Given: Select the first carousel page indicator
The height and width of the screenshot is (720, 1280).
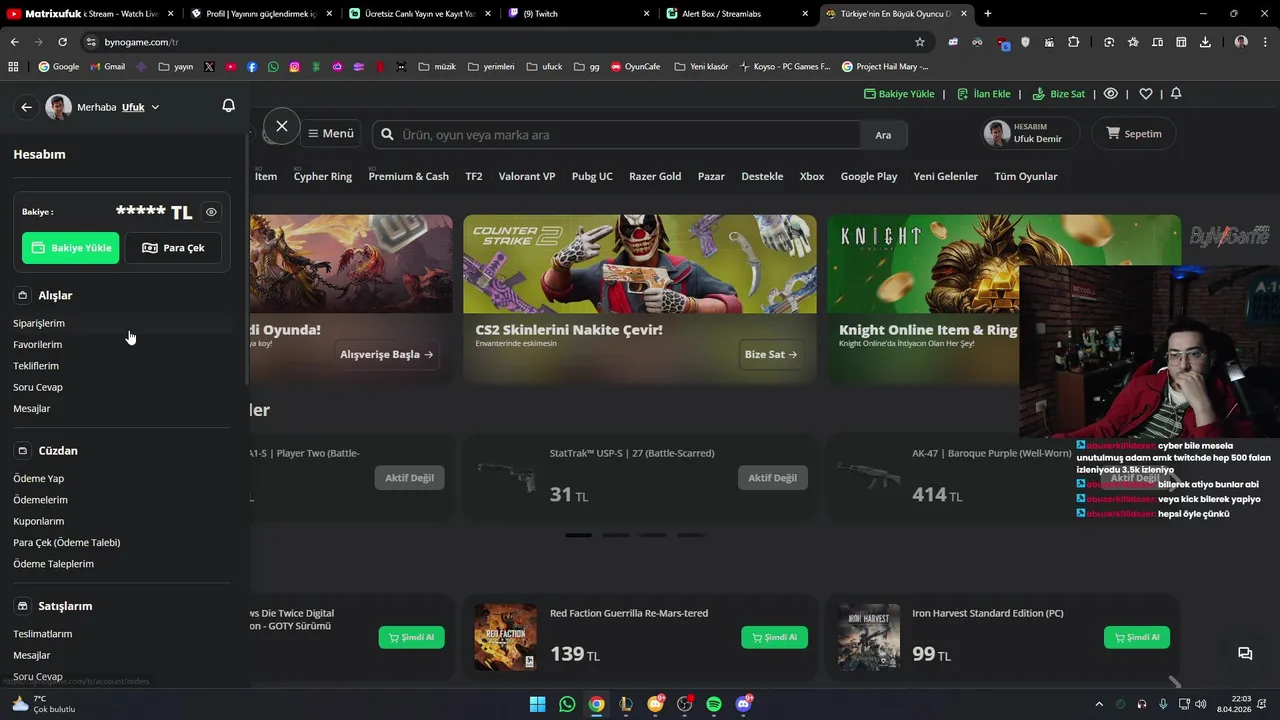Looking at the screenshot, I should pyautogui.click(x=578, y=535).
